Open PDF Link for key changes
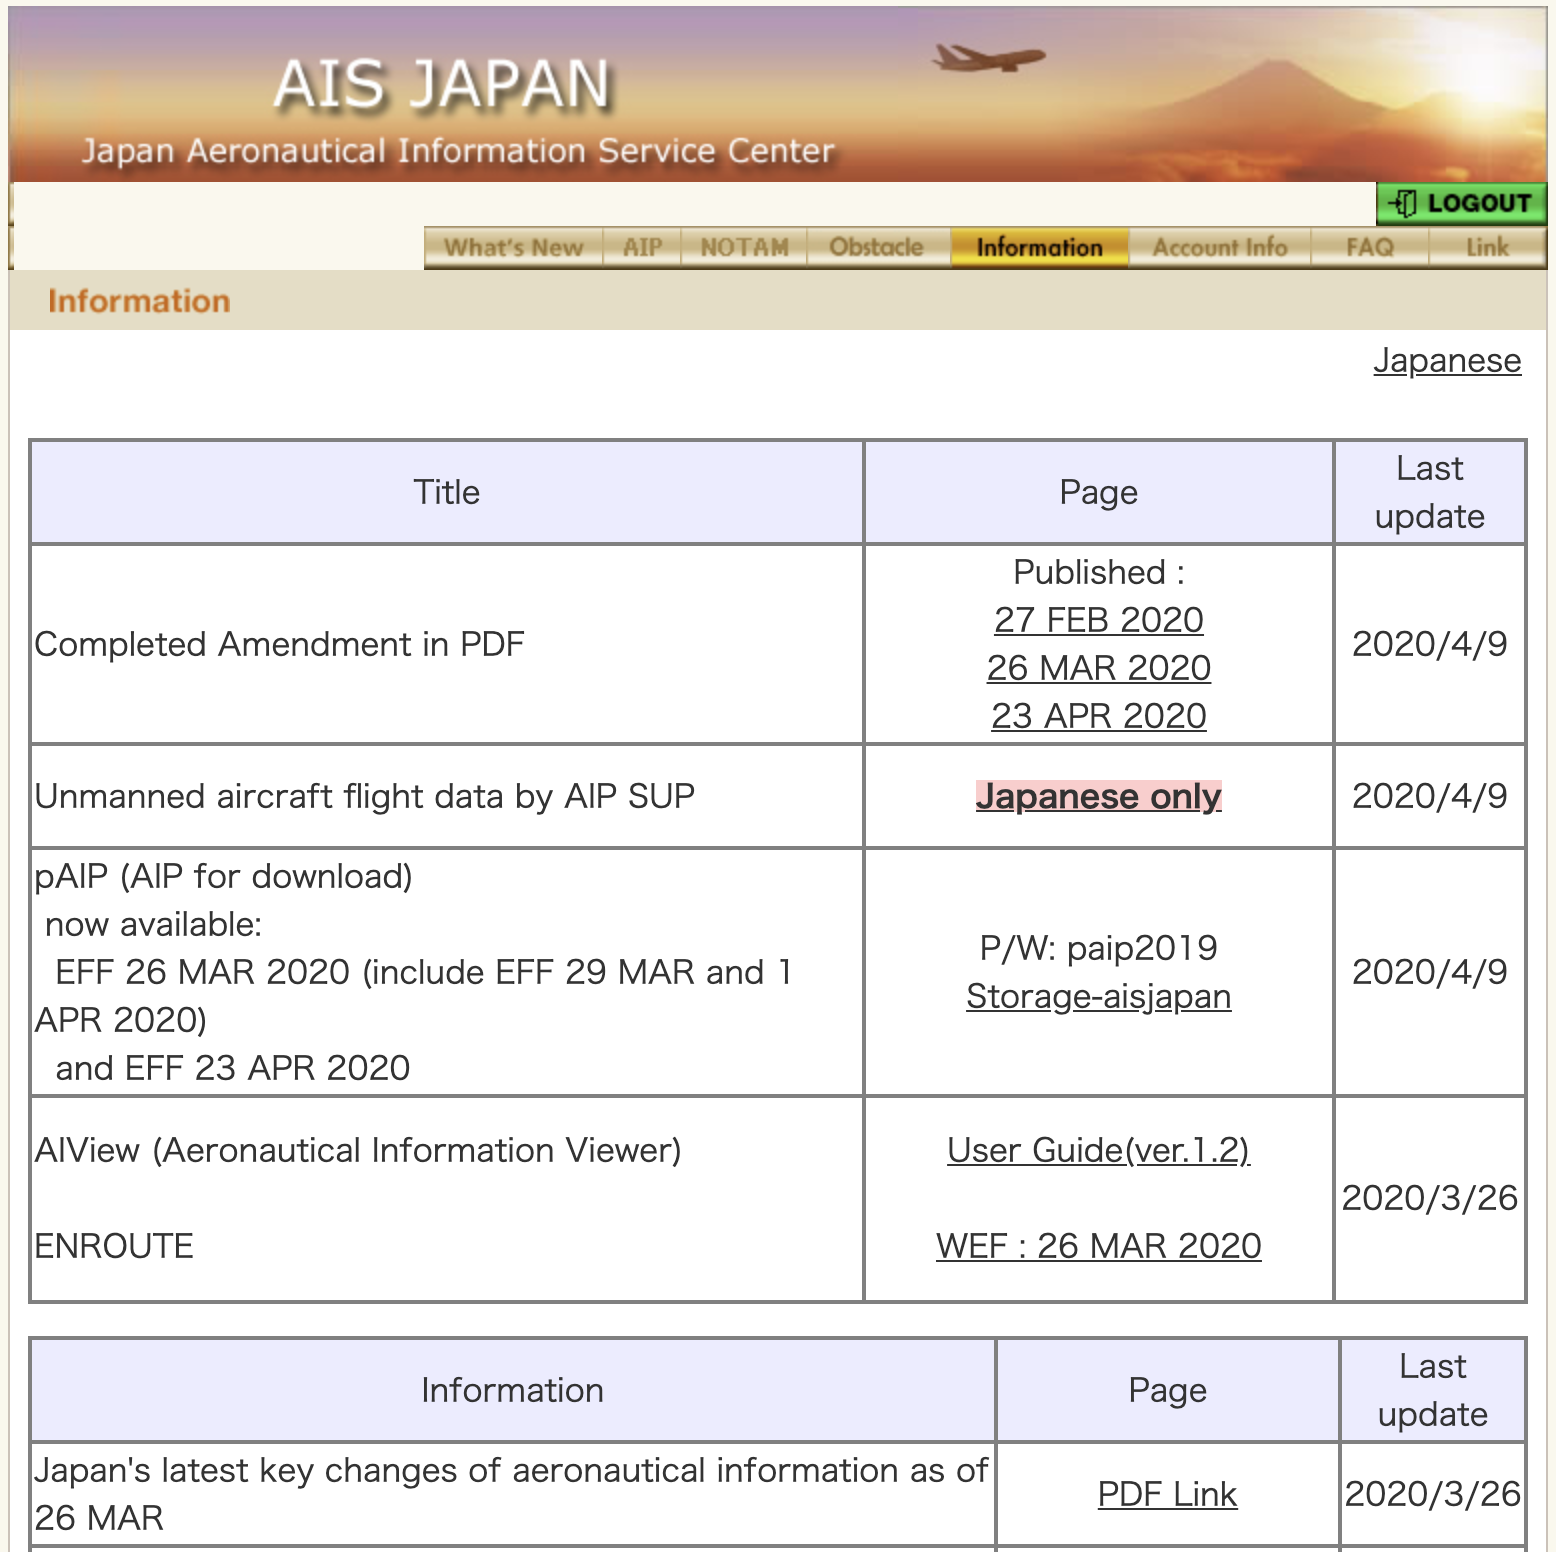This screenshot has height=1552, width=1556. point(1167,1494)
